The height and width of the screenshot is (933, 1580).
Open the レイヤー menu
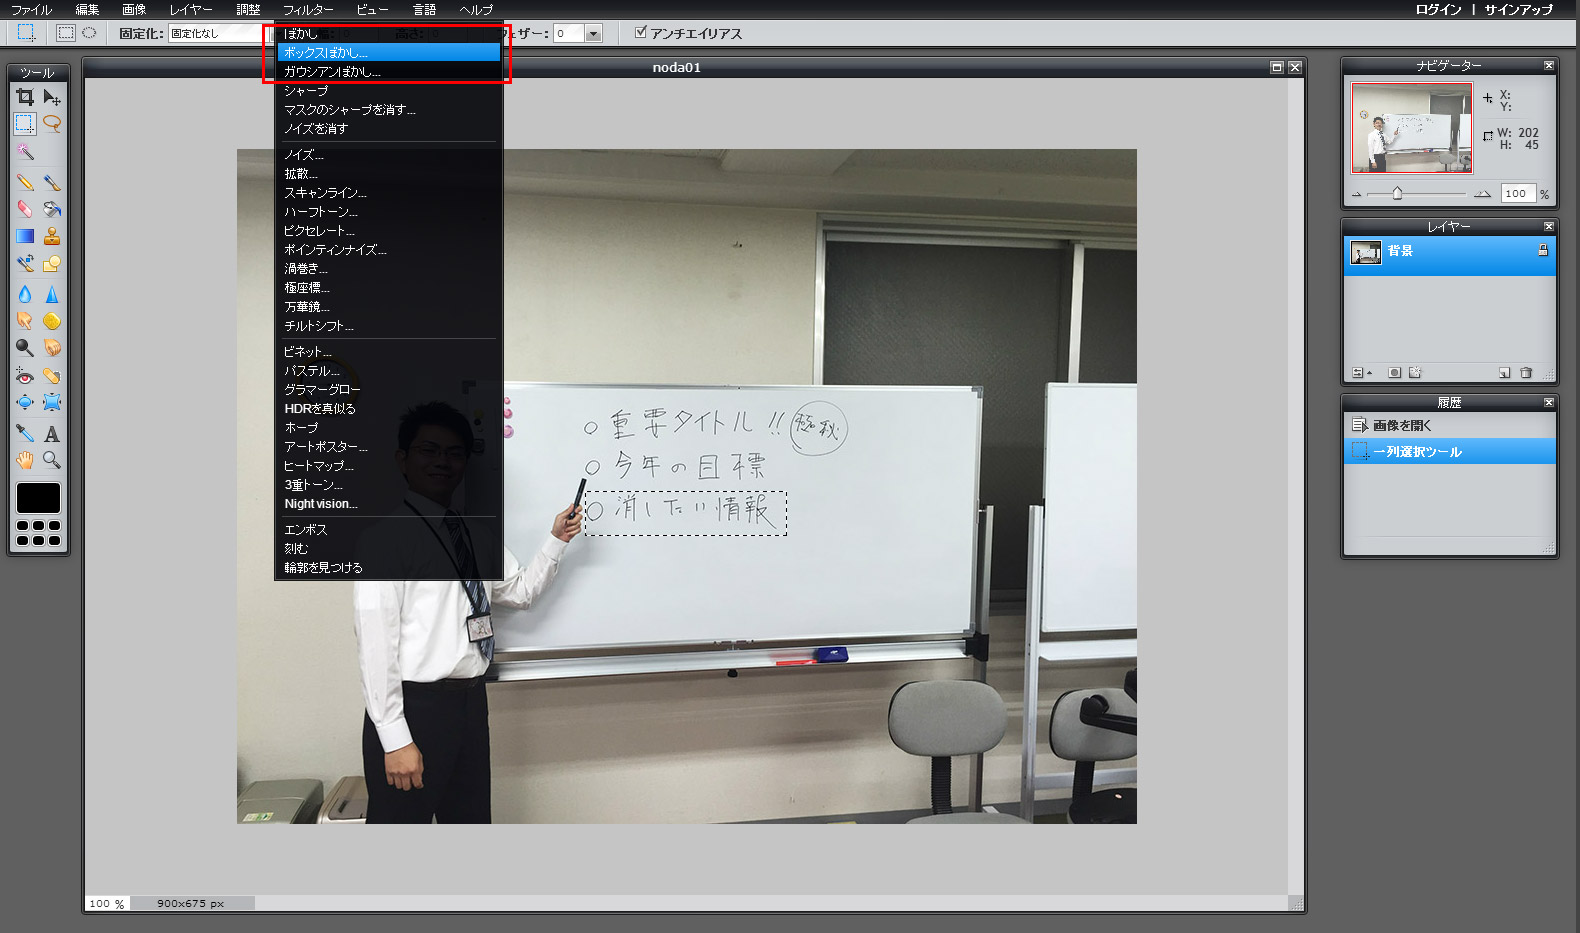[191, 10]
